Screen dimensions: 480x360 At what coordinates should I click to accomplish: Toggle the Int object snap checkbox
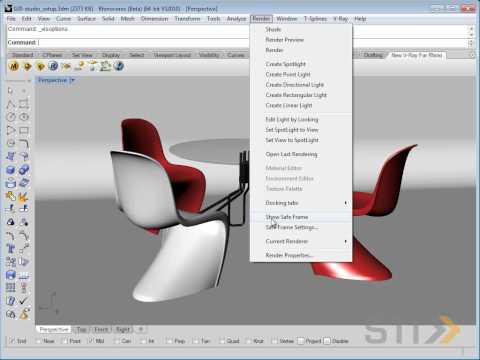(143, 341)
